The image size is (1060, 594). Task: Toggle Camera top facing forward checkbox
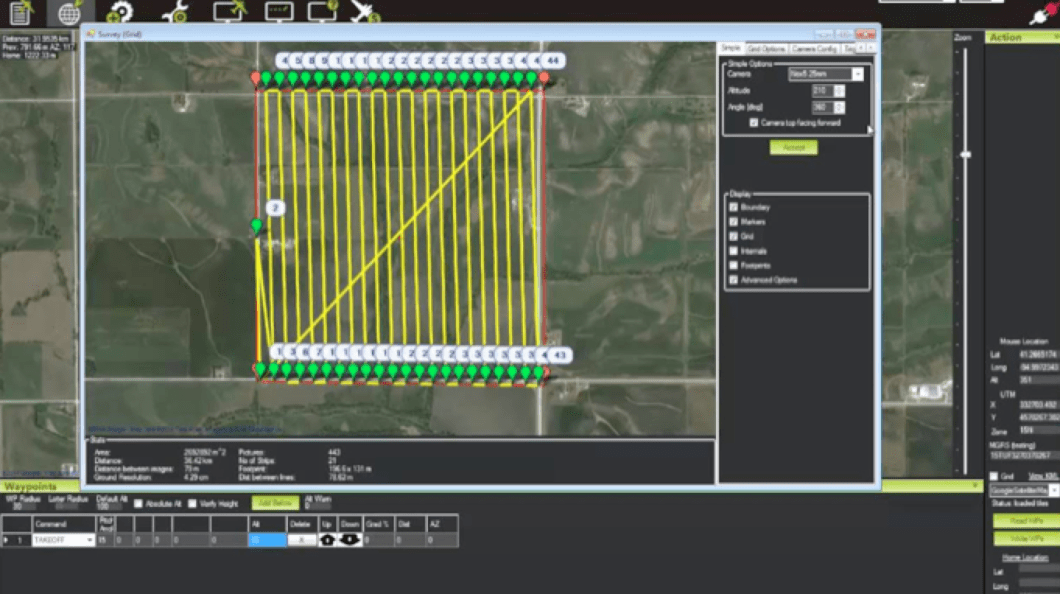[x=754, y=123]
